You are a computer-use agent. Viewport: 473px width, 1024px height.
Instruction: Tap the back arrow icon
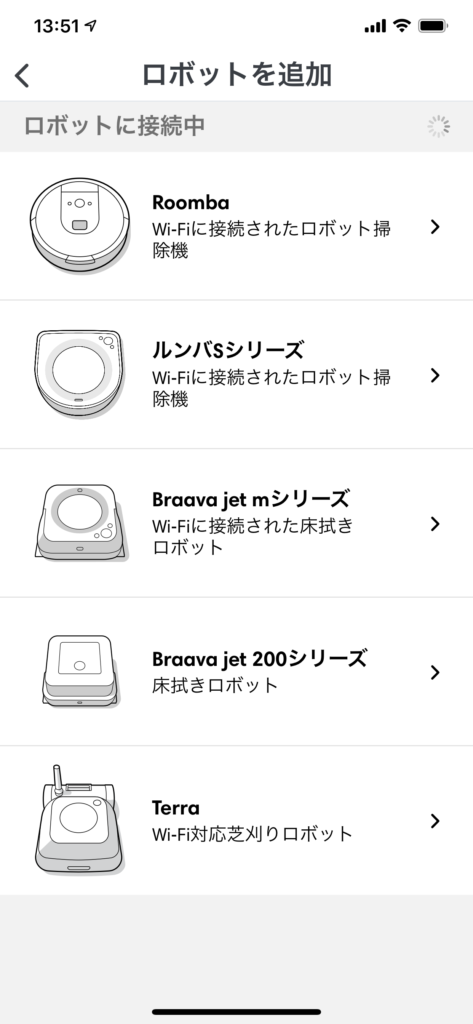pyautogui.click(x=22, y=76)
